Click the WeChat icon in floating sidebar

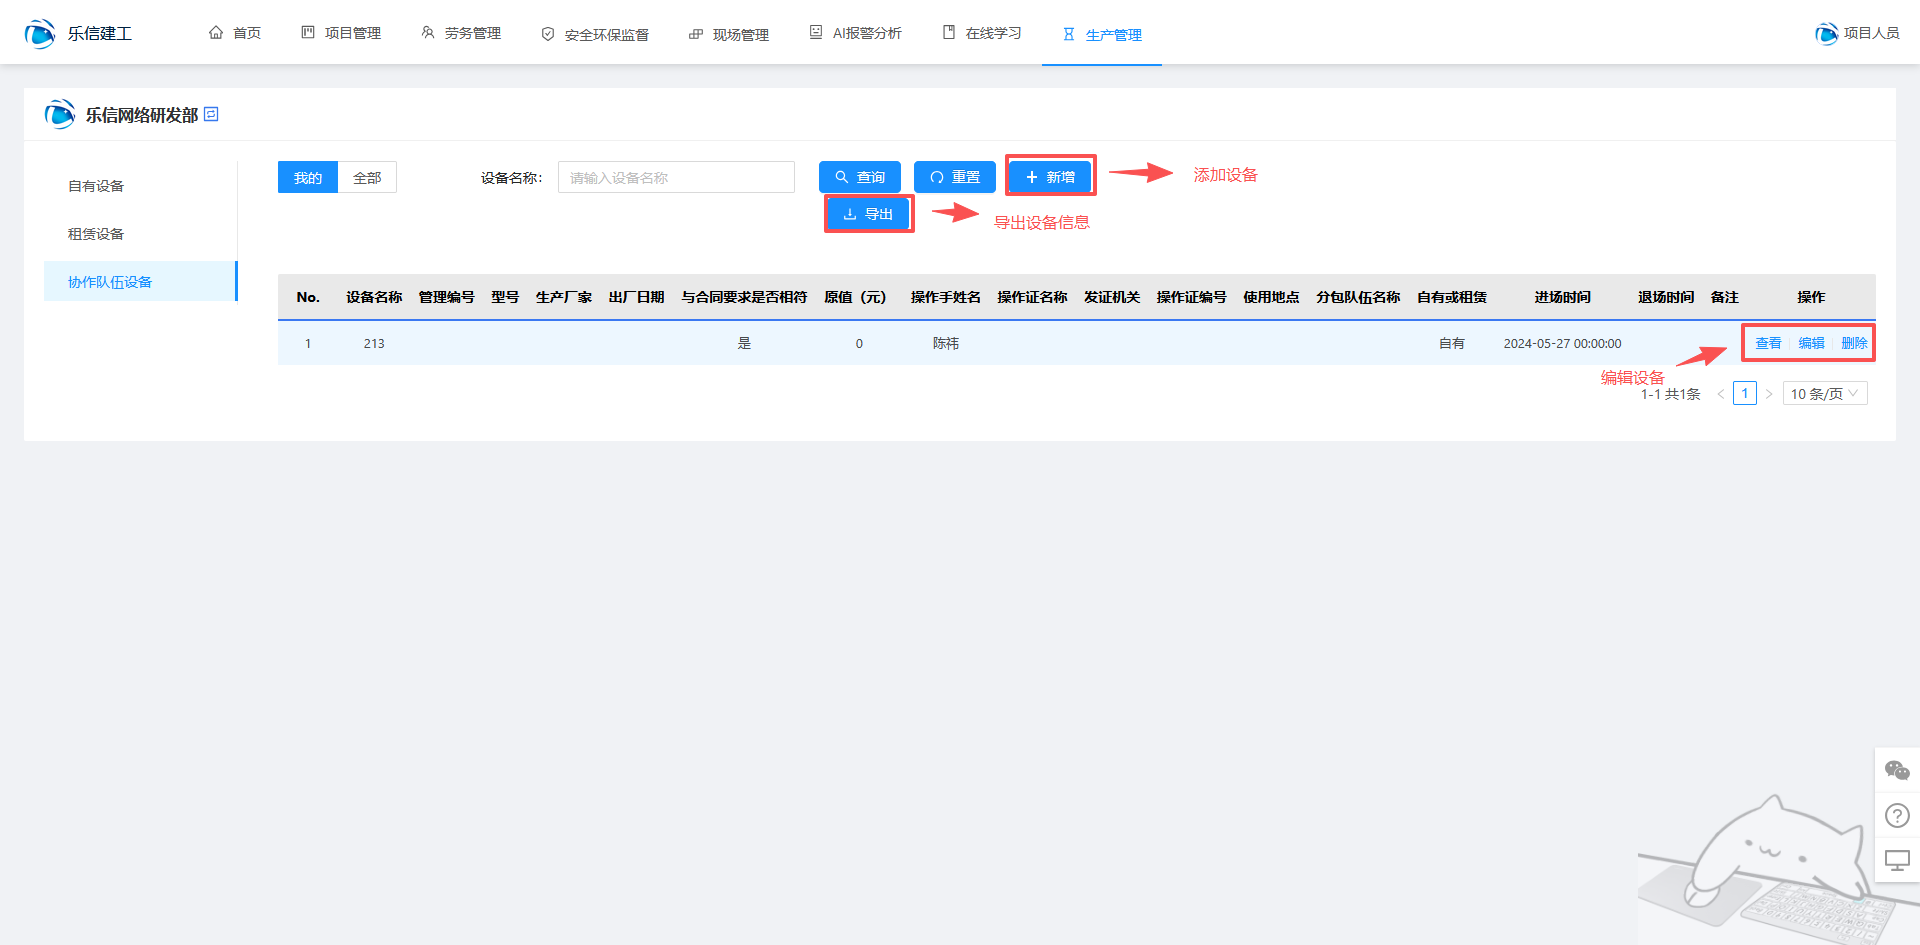point(1896,770)
